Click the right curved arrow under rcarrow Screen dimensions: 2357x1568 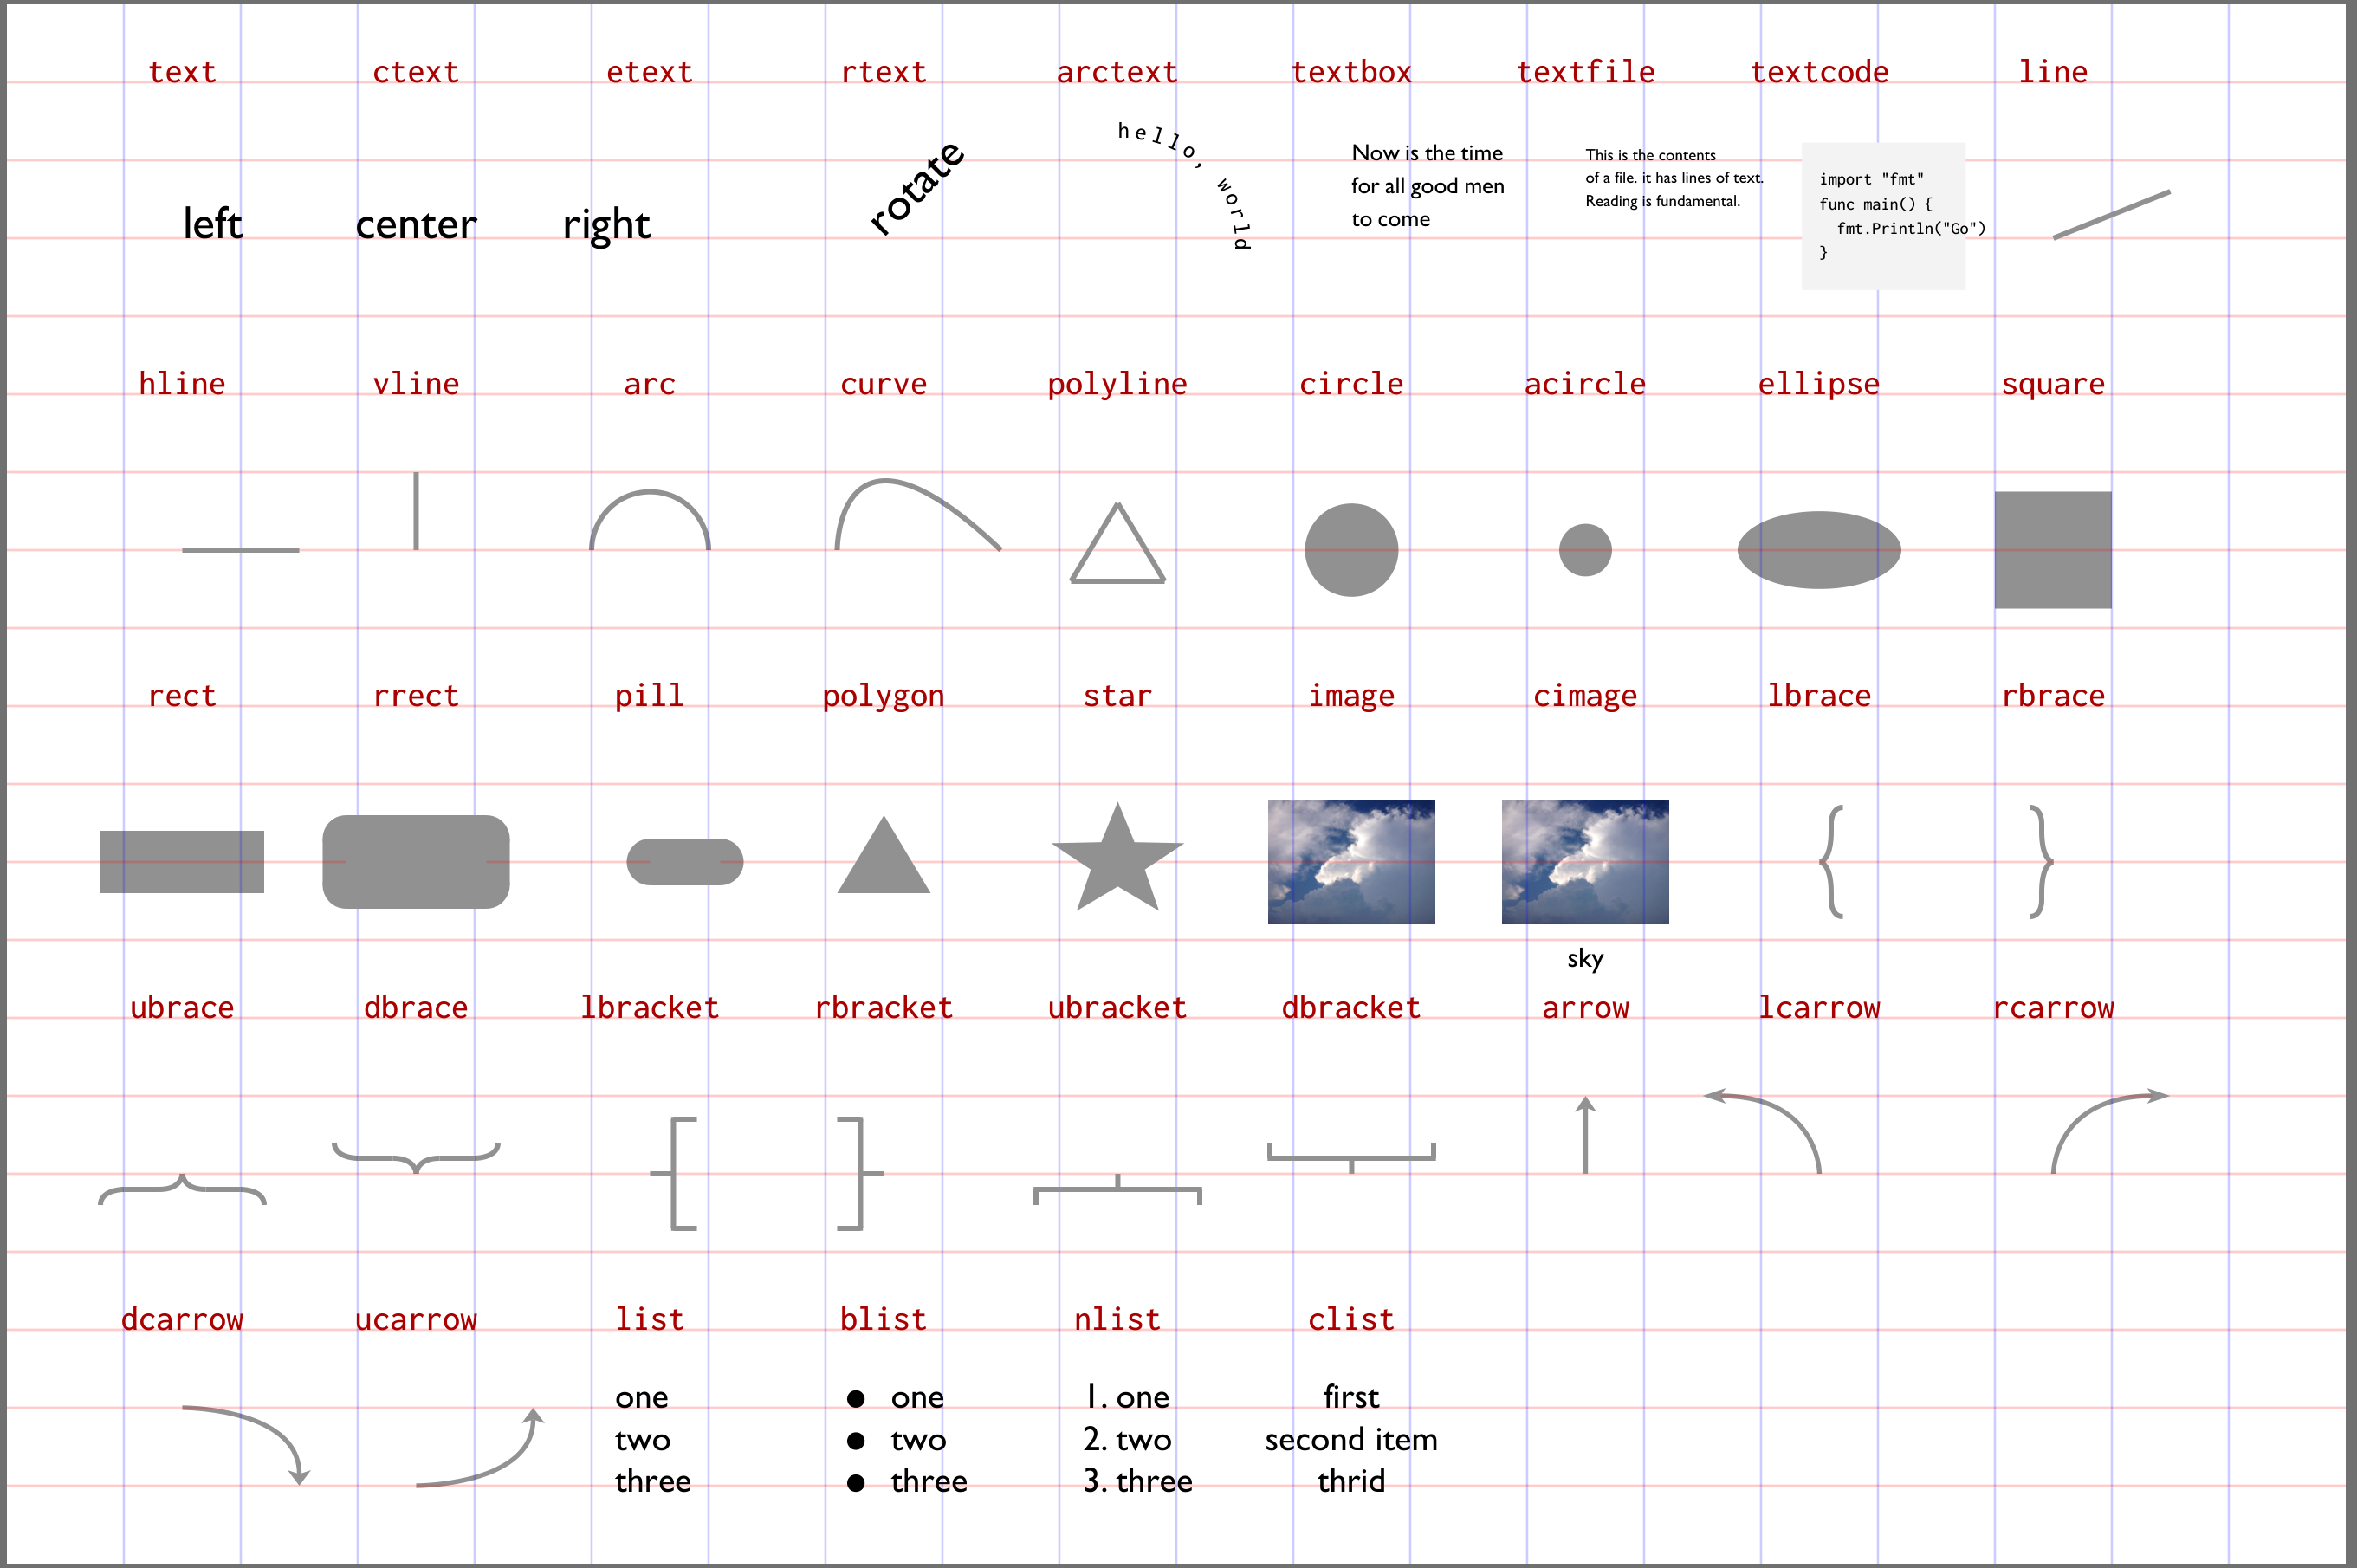pyautogui.click(x=2110, y=1132)
